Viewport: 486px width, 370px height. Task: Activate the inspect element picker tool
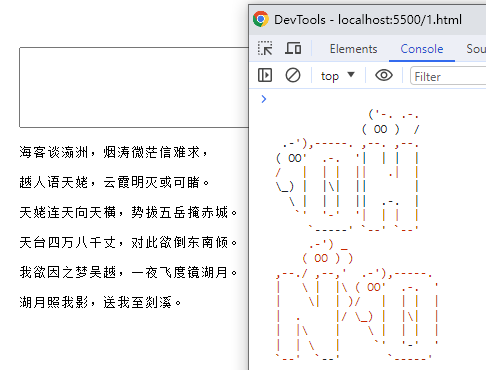pyautogui.click(x=265, y=49)
